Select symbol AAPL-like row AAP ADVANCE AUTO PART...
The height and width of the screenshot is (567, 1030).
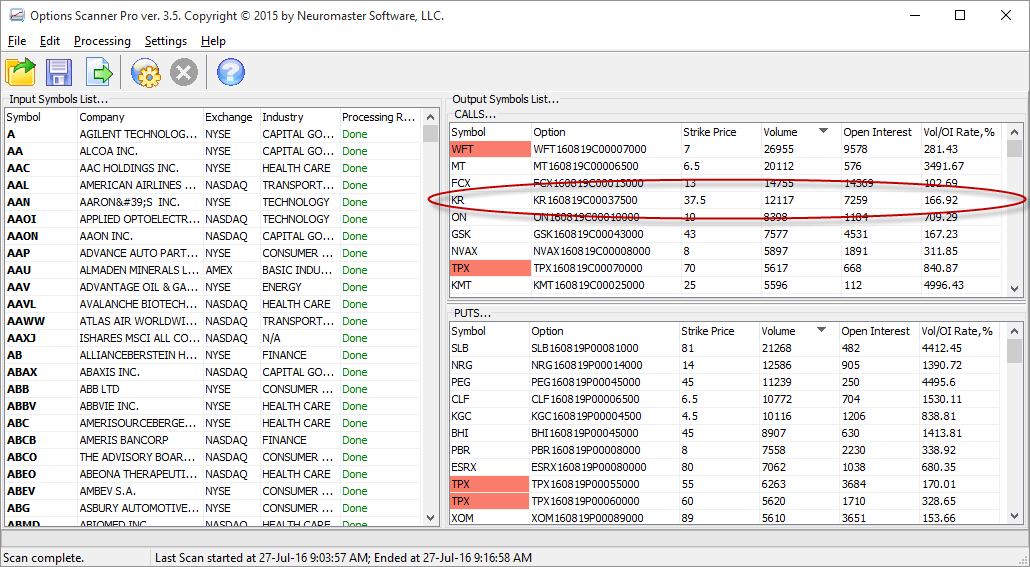(213, 253)
